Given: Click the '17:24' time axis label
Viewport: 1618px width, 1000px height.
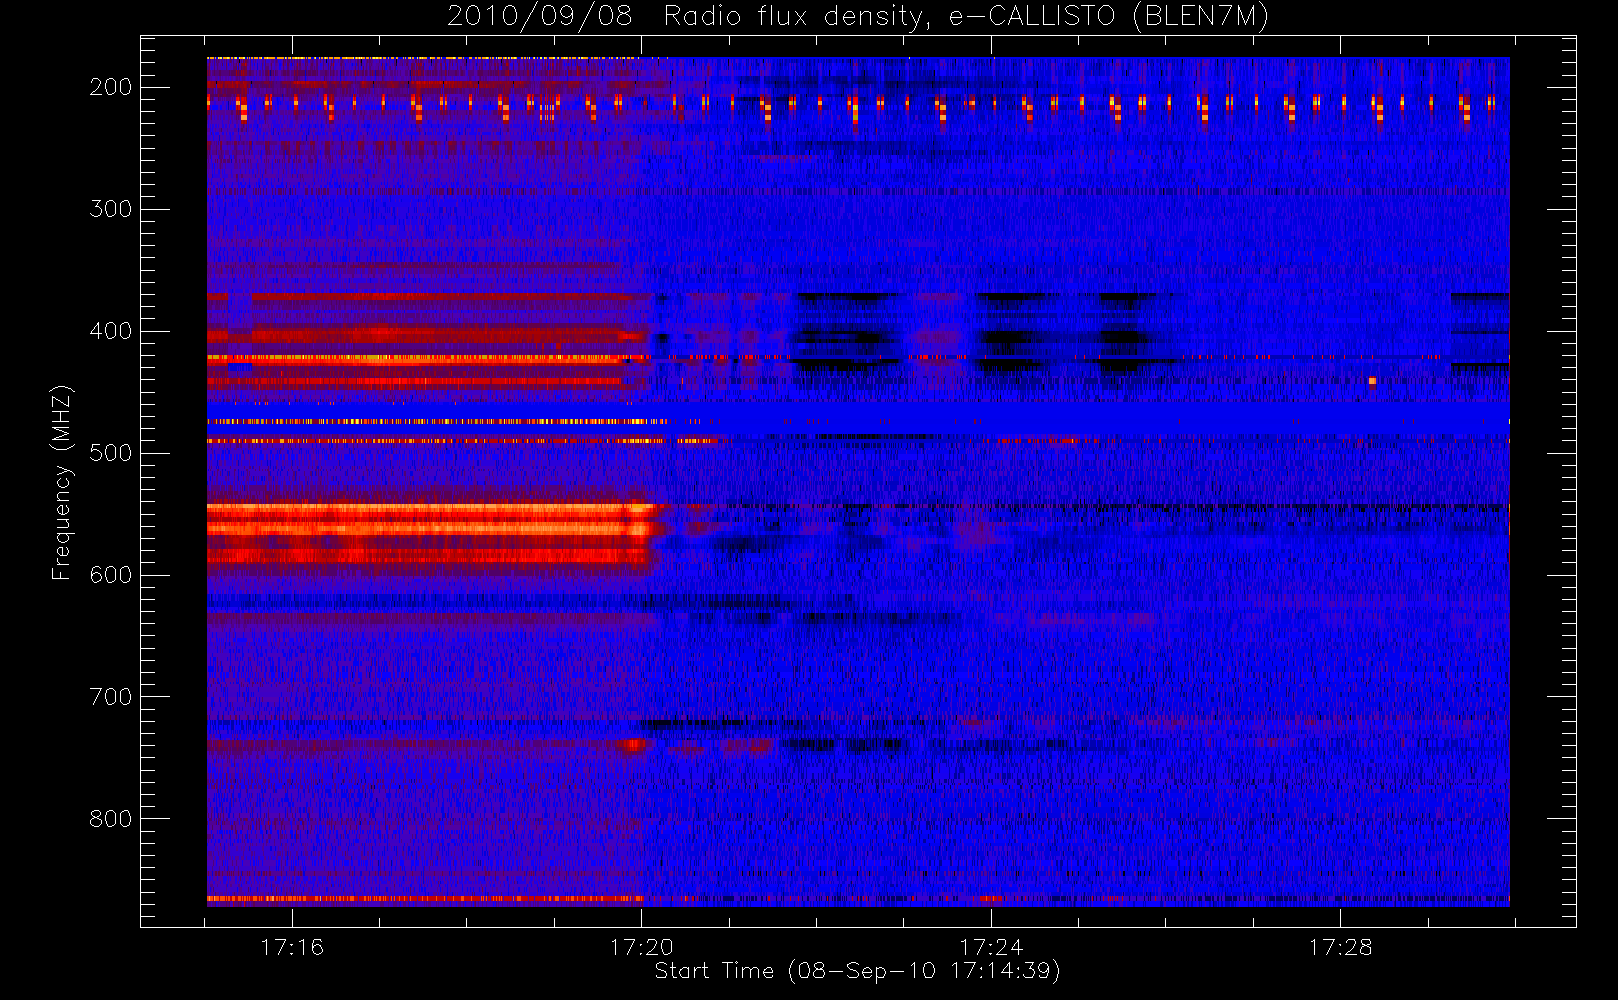Looking at the screenshot, I should click(991, 947).
